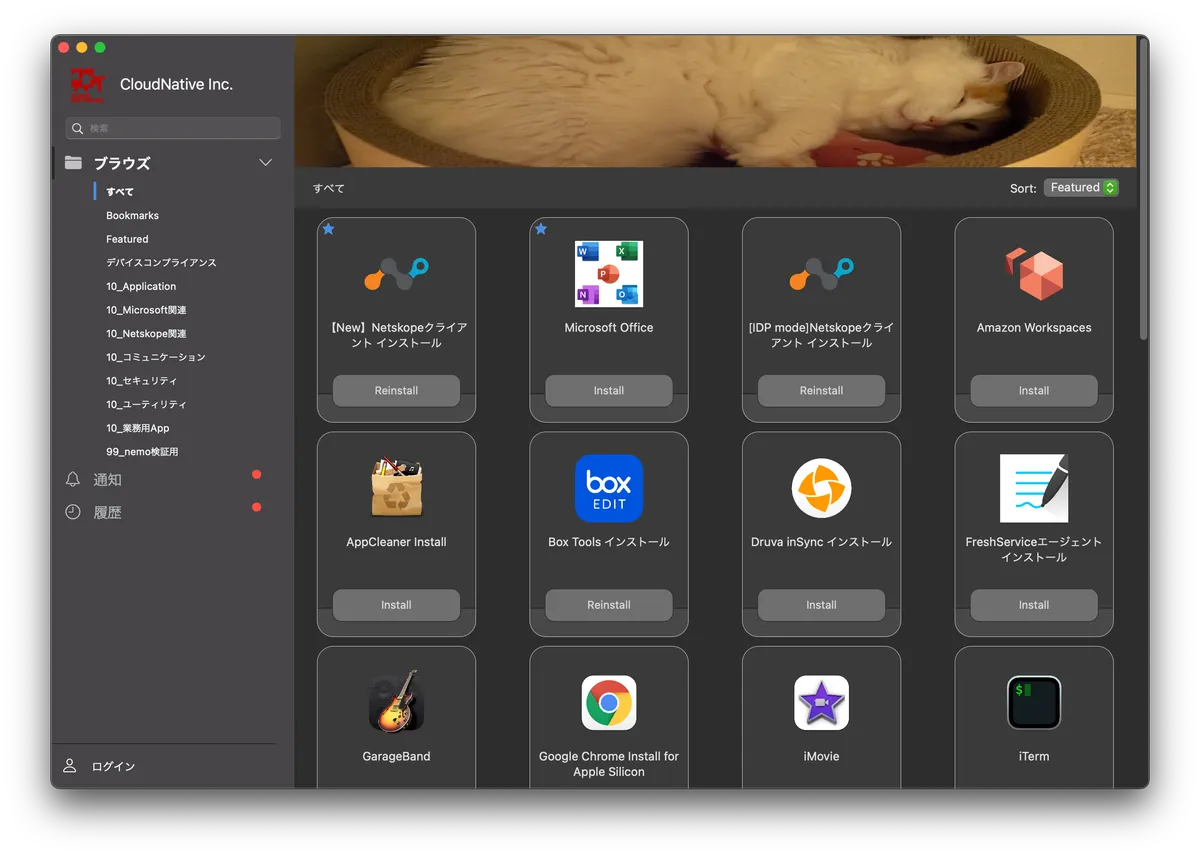This screenshot has width=1200, height=856.
Task: Select 10_Application category
Action: pos(141,287)
